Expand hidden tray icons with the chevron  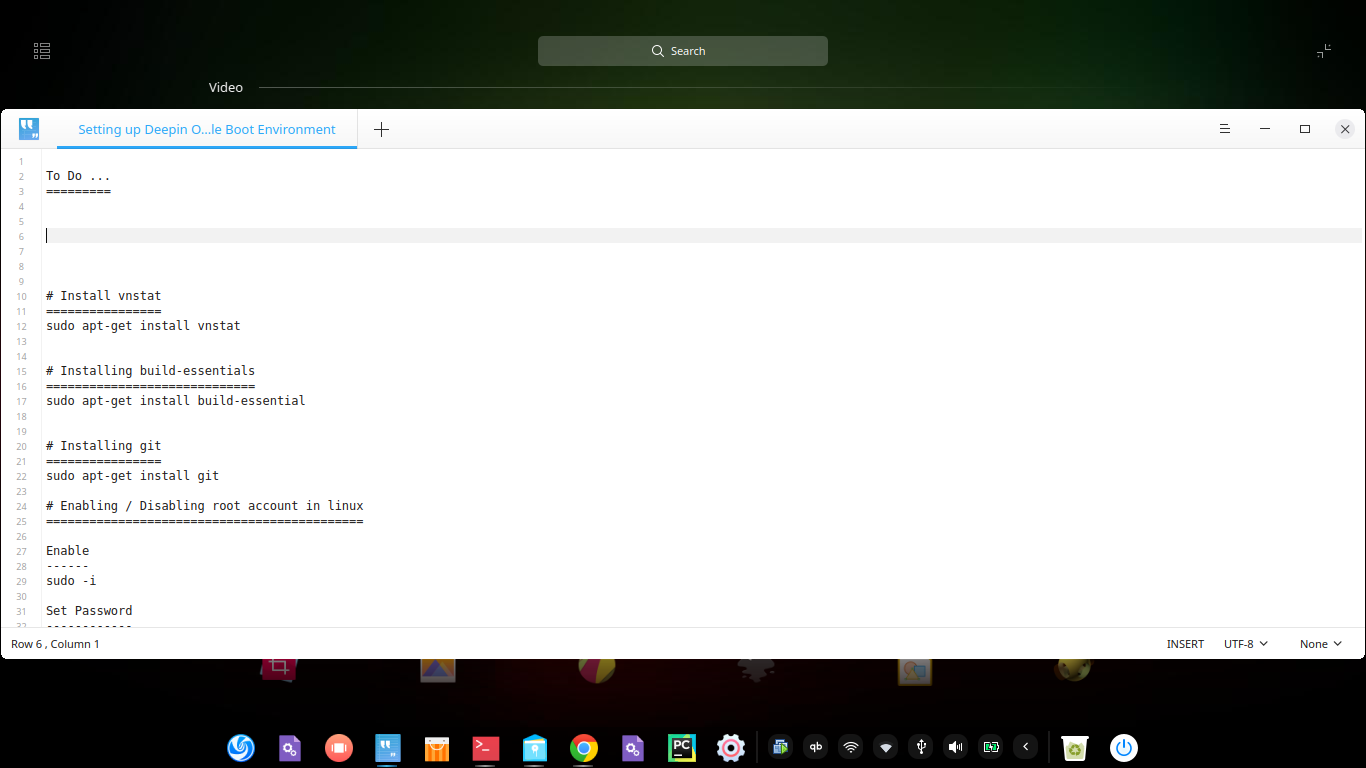pyautogui.click(x=1025, y=747)
